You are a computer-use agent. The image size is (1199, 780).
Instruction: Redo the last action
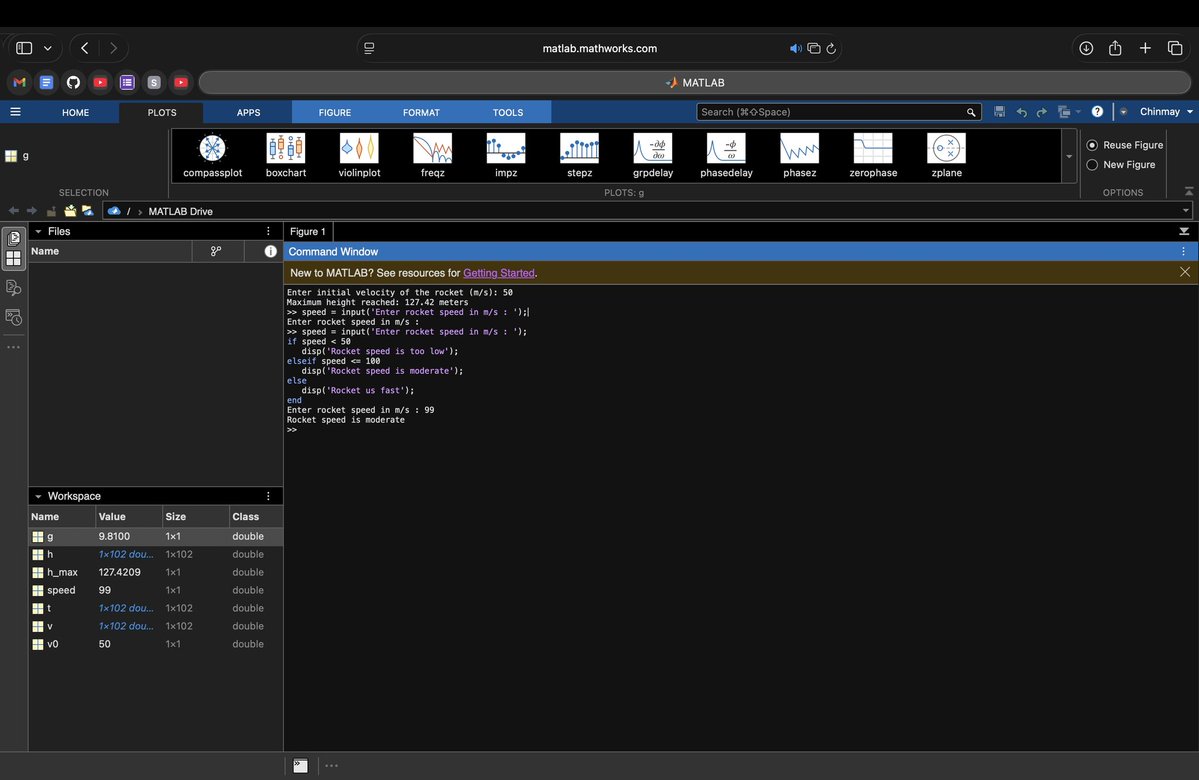click(1041, 112)
